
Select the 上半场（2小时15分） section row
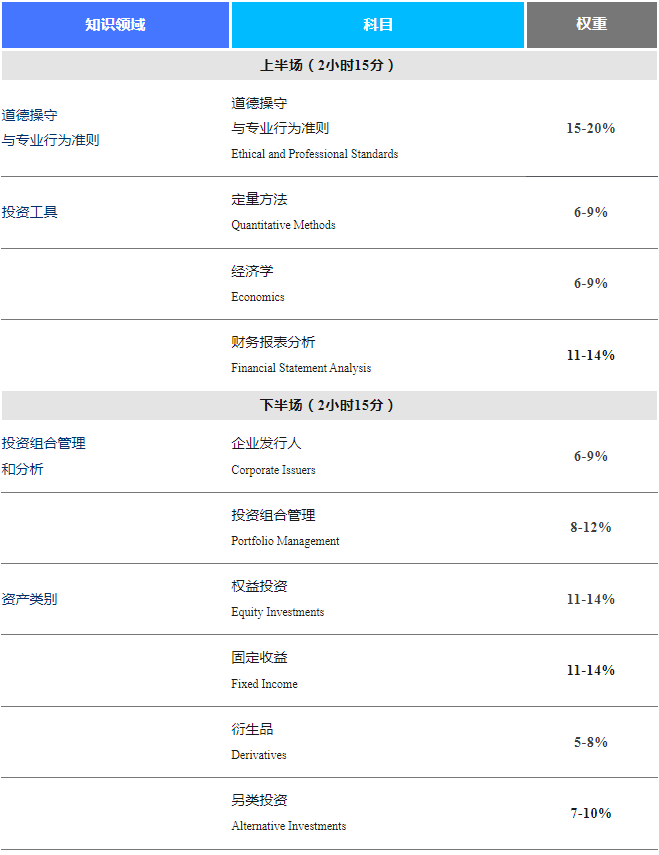point(328,65)
